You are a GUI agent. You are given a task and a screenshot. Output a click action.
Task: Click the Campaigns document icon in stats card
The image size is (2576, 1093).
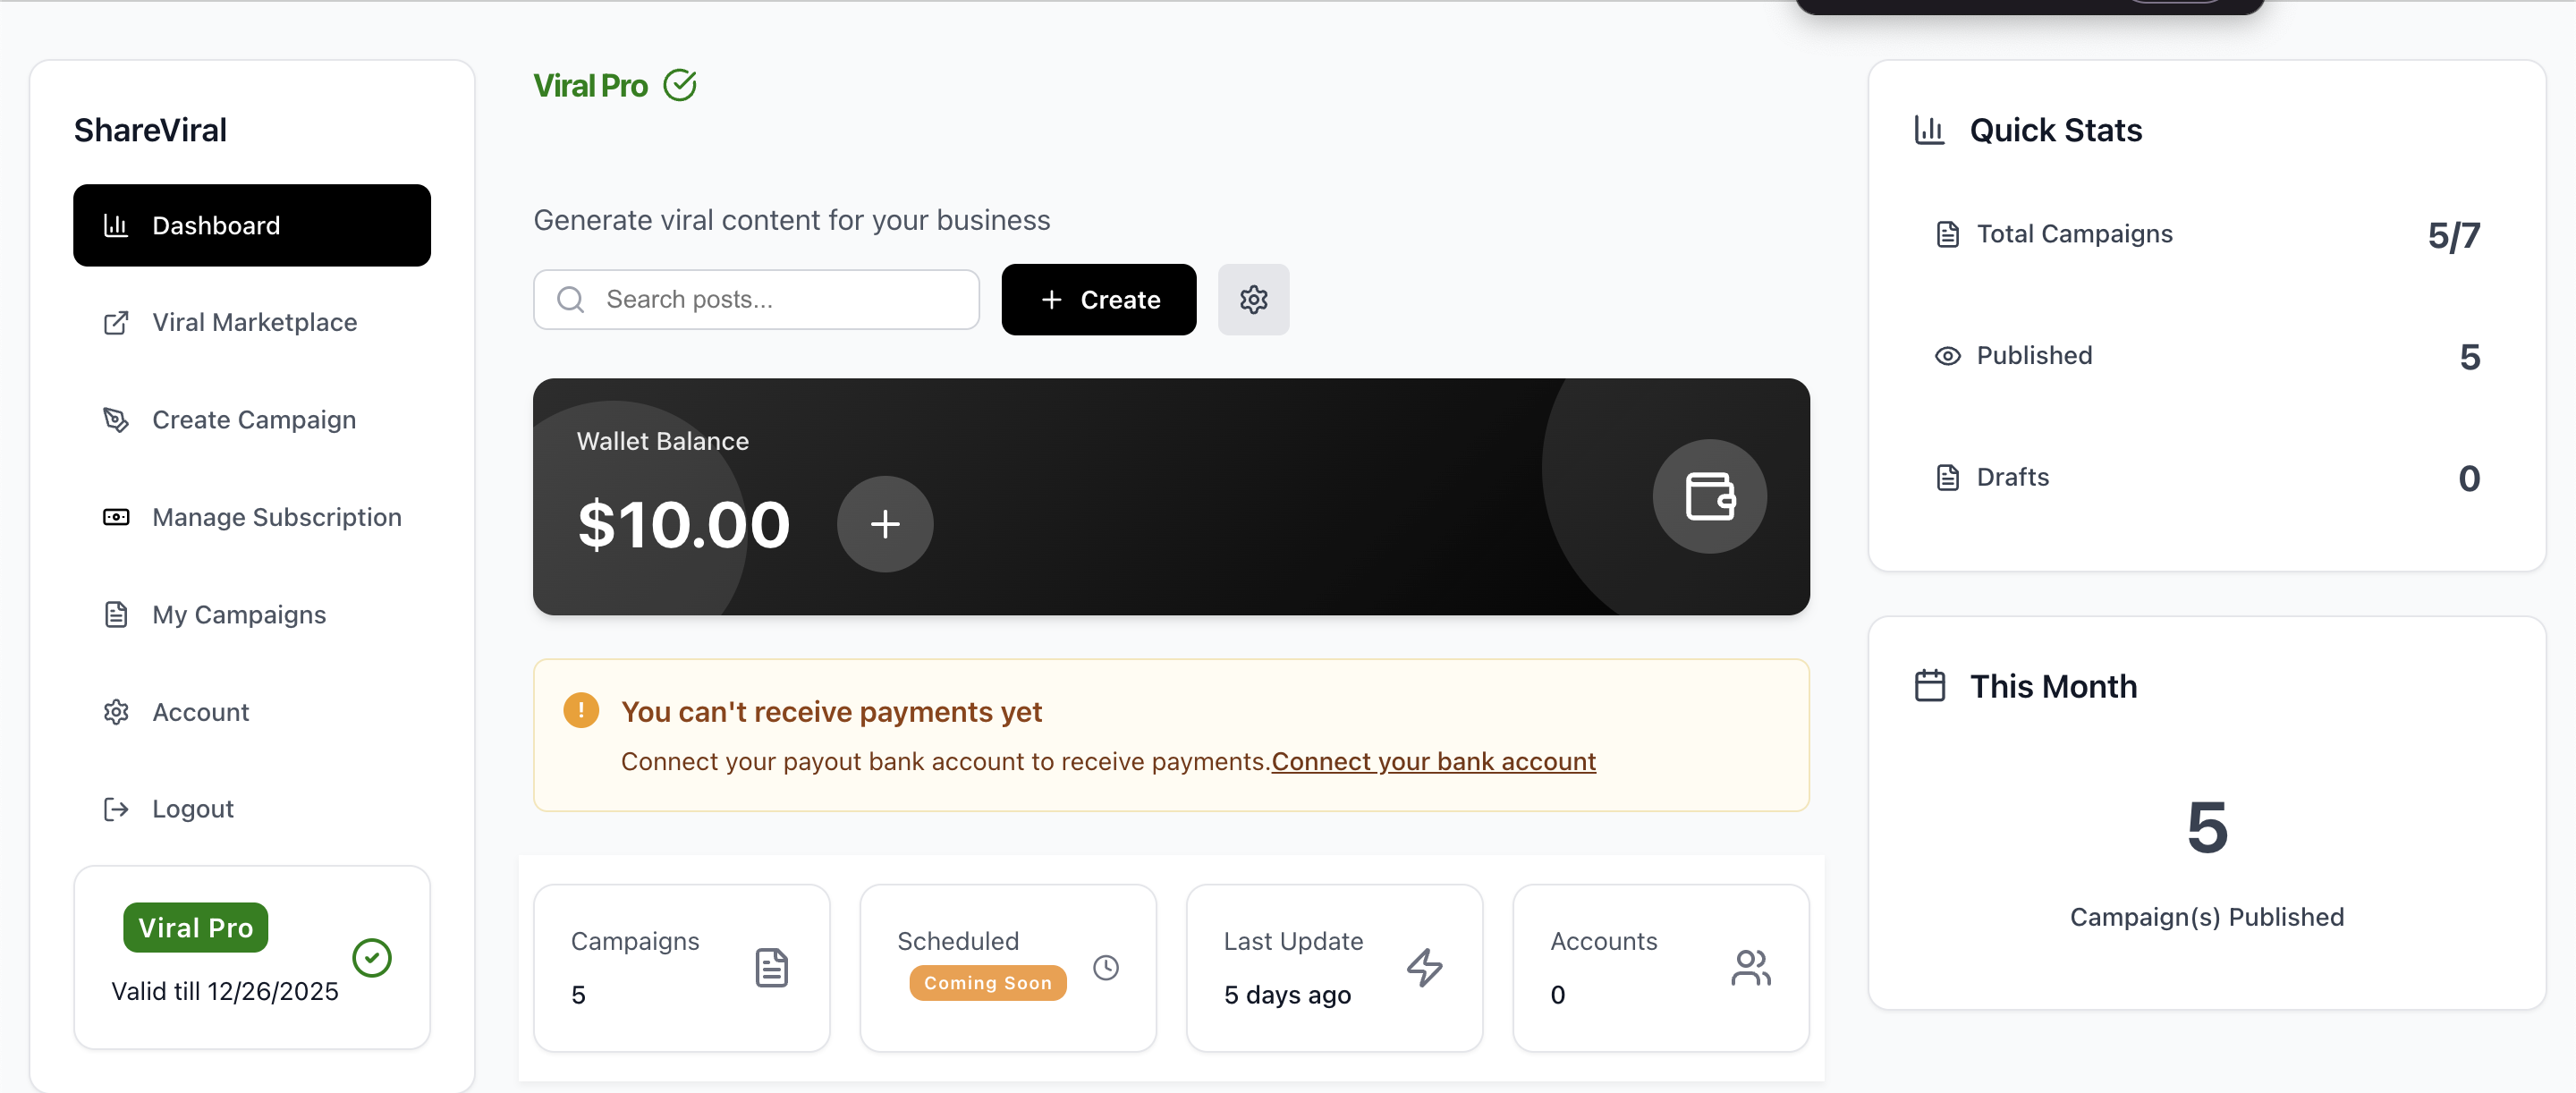coord(771,967)
